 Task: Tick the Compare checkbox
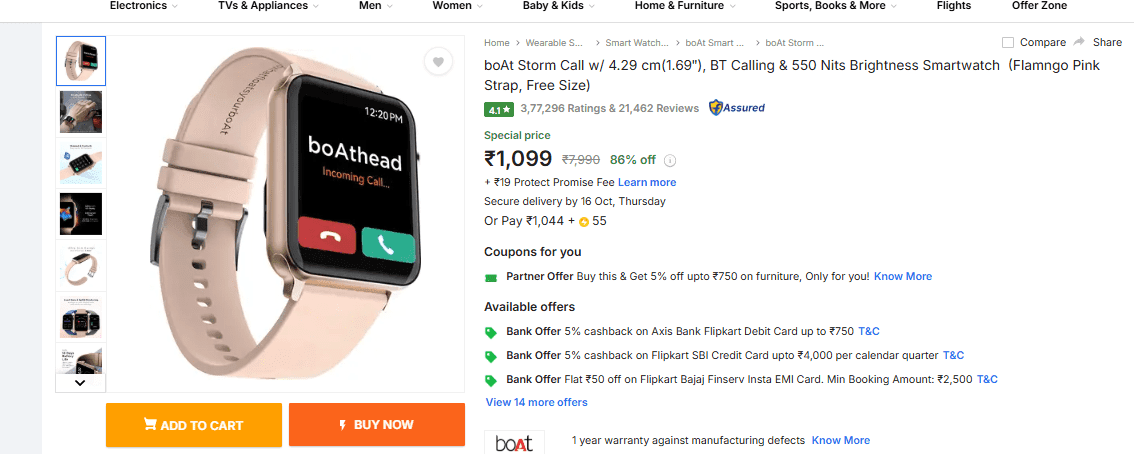(x=1008, y=43)
